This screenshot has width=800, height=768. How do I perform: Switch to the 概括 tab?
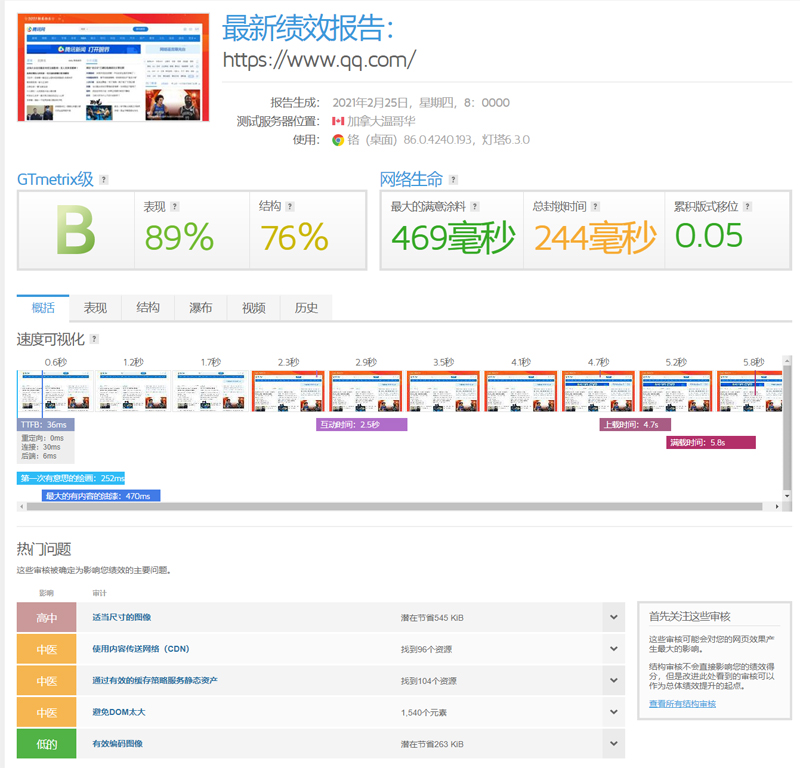43,308
